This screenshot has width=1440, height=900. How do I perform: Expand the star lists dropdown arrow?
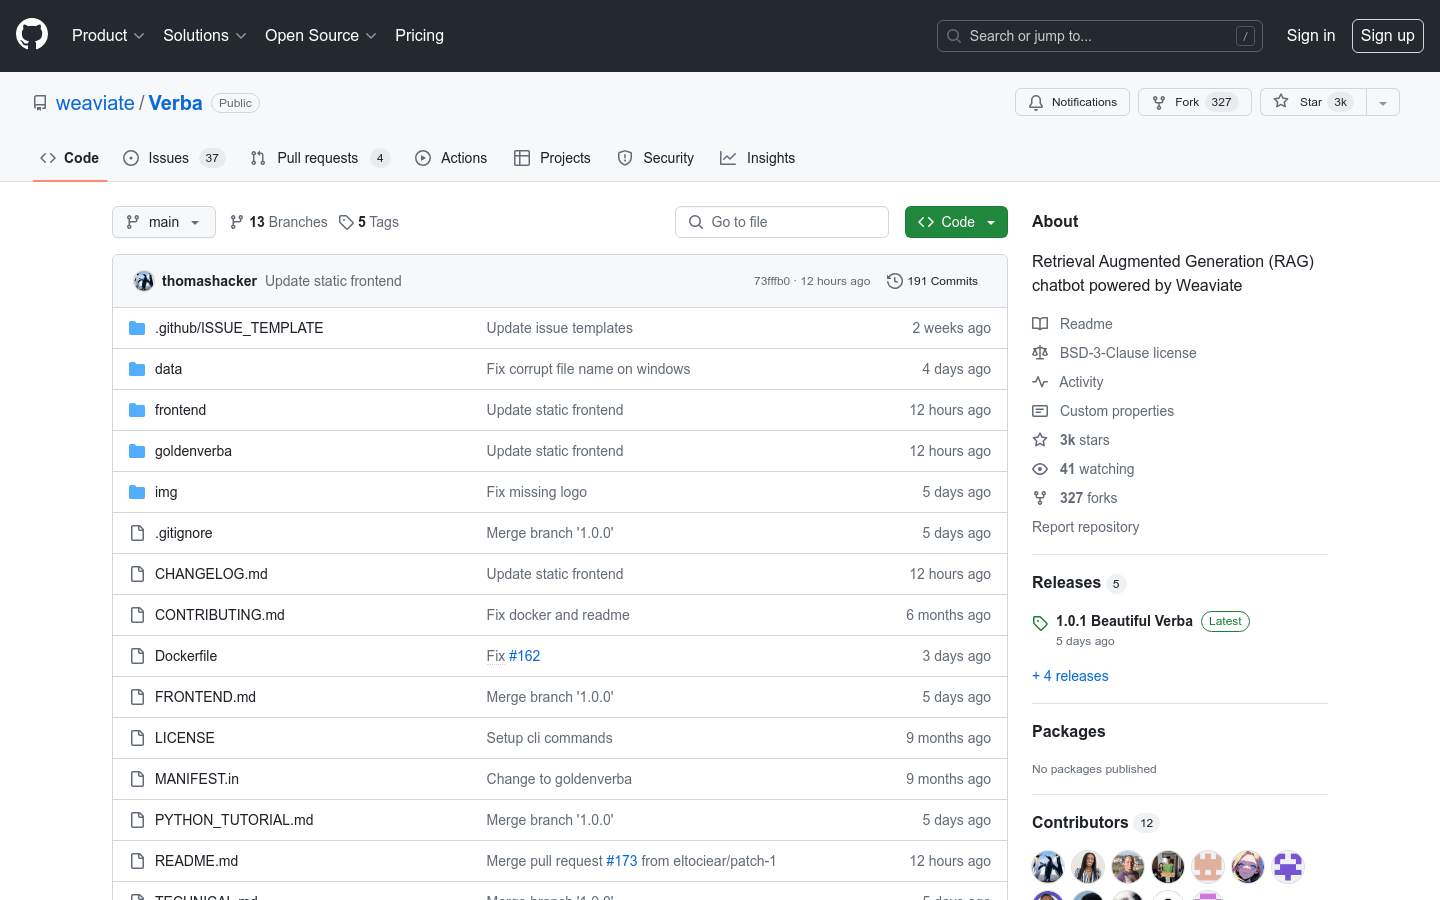tap(1383, 102)
